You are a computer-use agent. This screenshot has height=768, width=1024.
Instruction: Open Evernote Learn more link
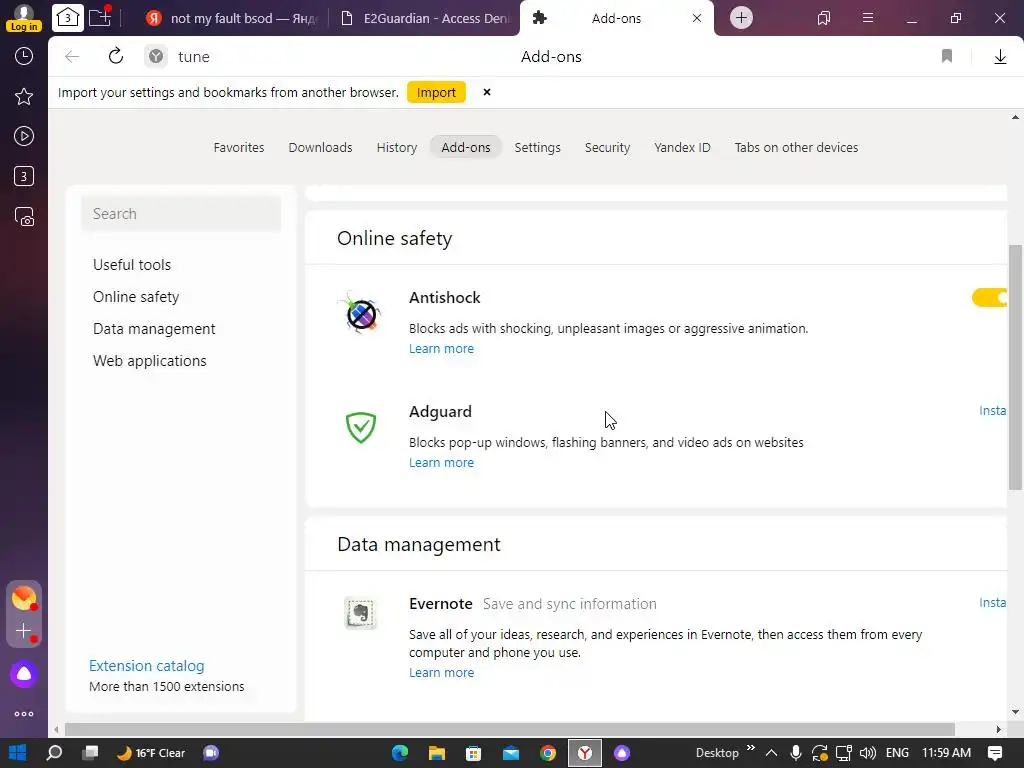pos(441,673)
